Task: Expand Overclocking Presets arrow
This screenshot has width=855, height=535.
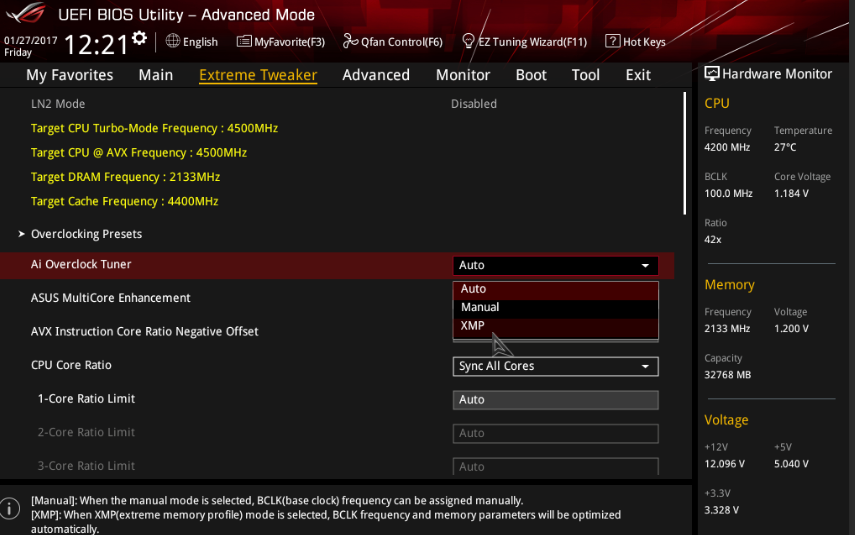Action: click(21, 234)
